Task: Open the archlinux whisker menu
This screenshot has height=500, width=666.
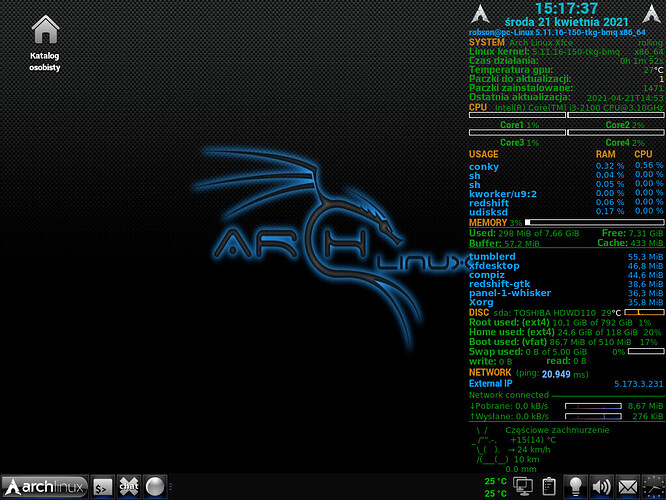Action: coord(45,487)
